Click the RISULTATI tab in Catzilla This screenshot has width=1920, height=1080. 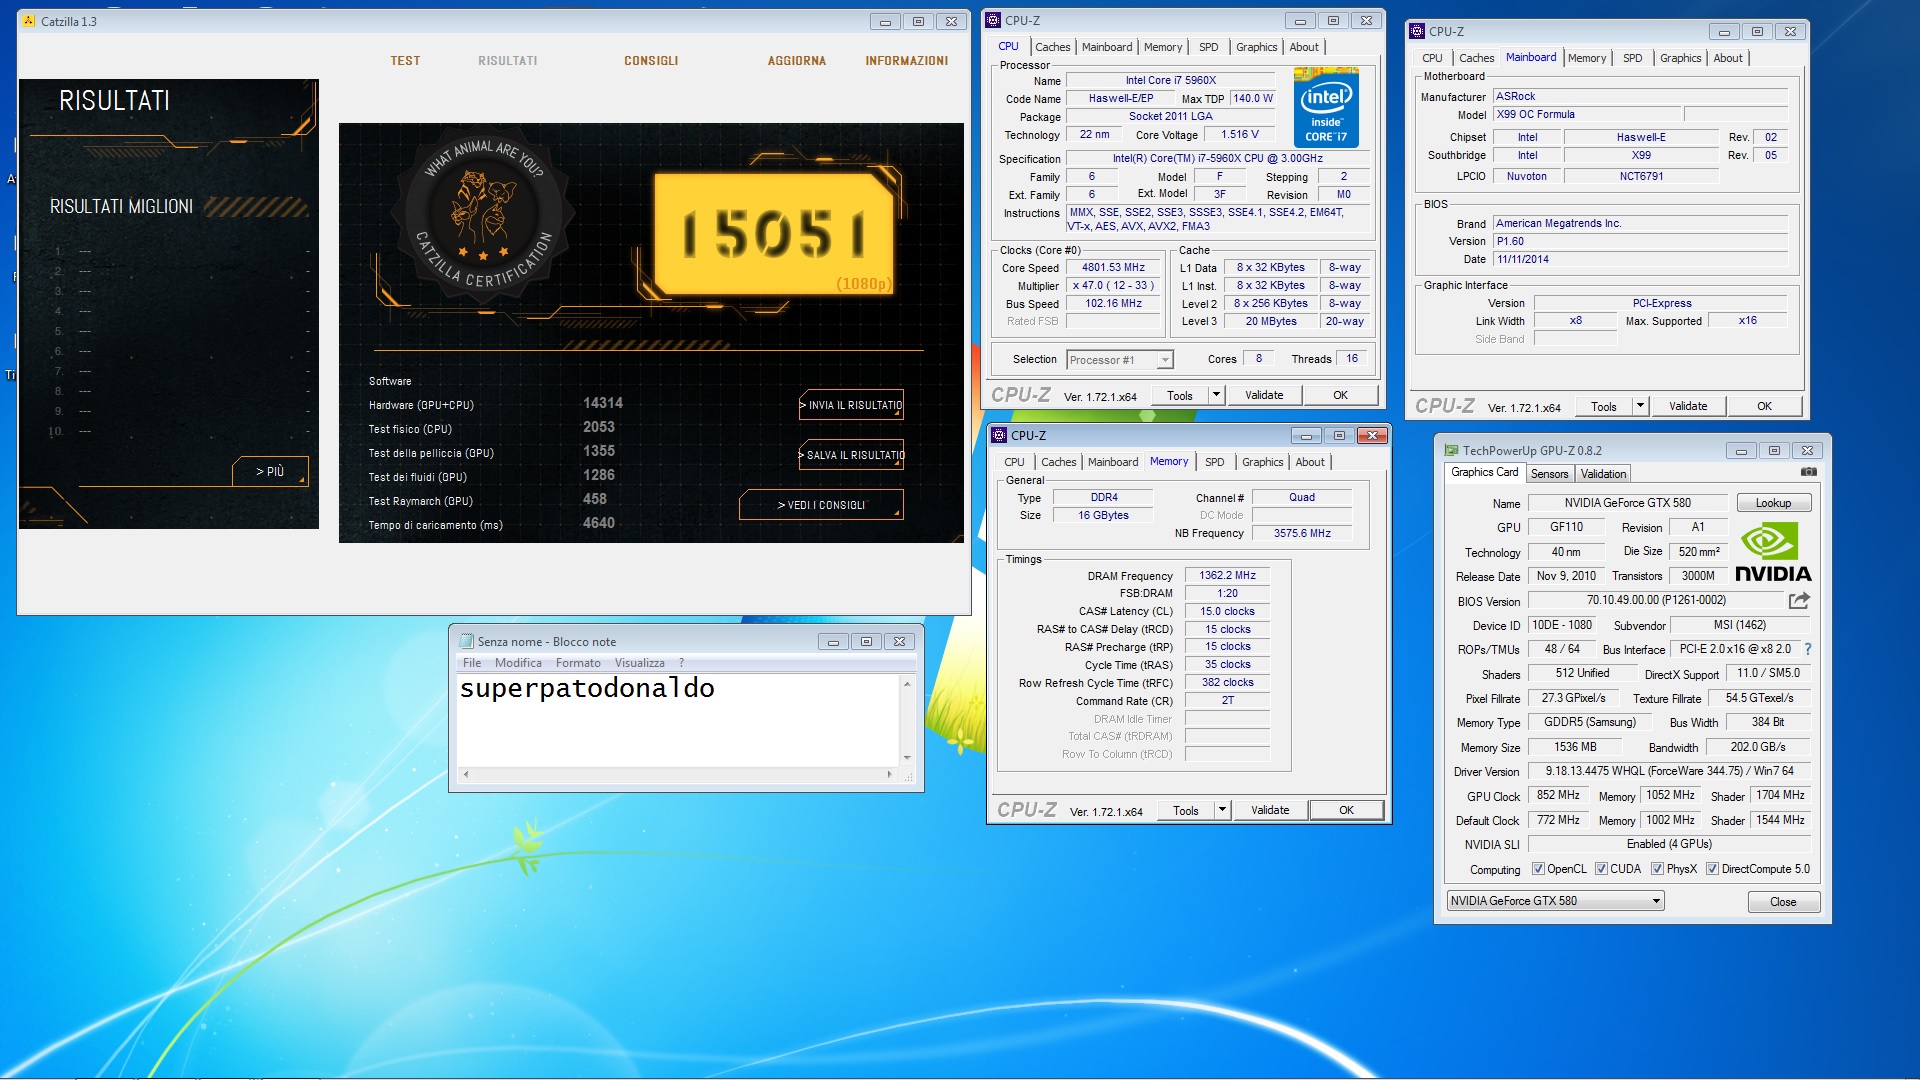click(508, 61)
